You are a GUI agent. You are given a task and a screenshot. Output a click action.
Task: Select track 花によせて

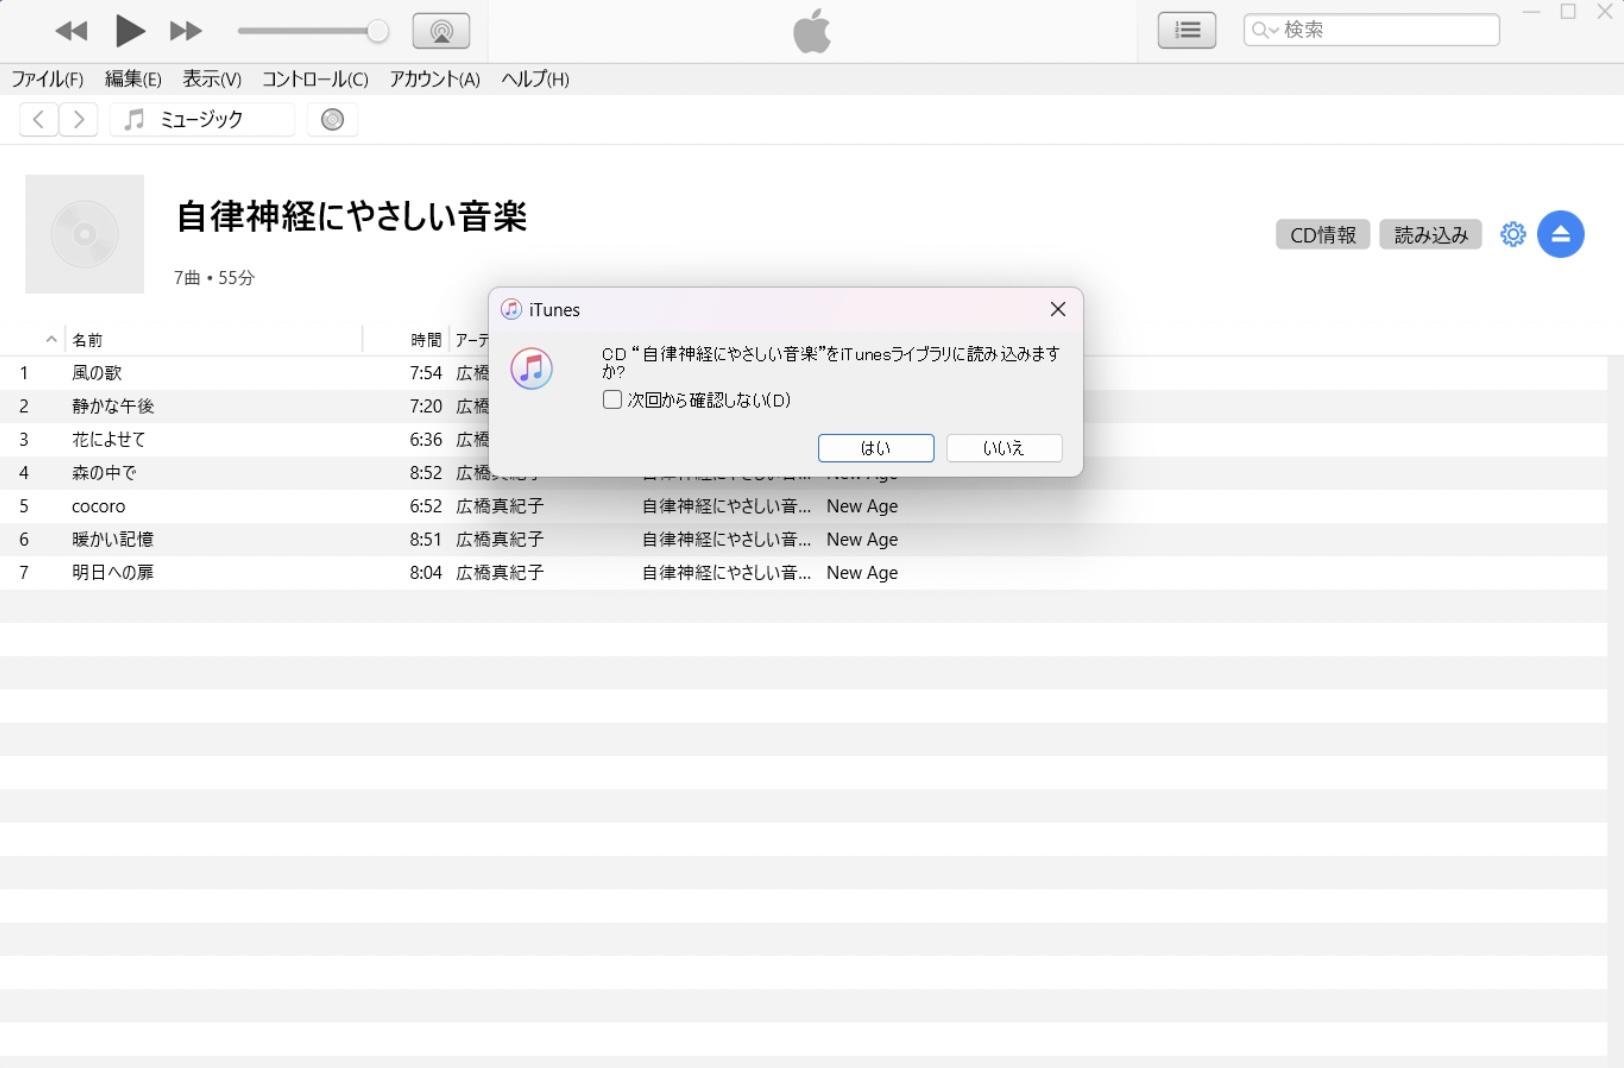(x=108, y=439)
